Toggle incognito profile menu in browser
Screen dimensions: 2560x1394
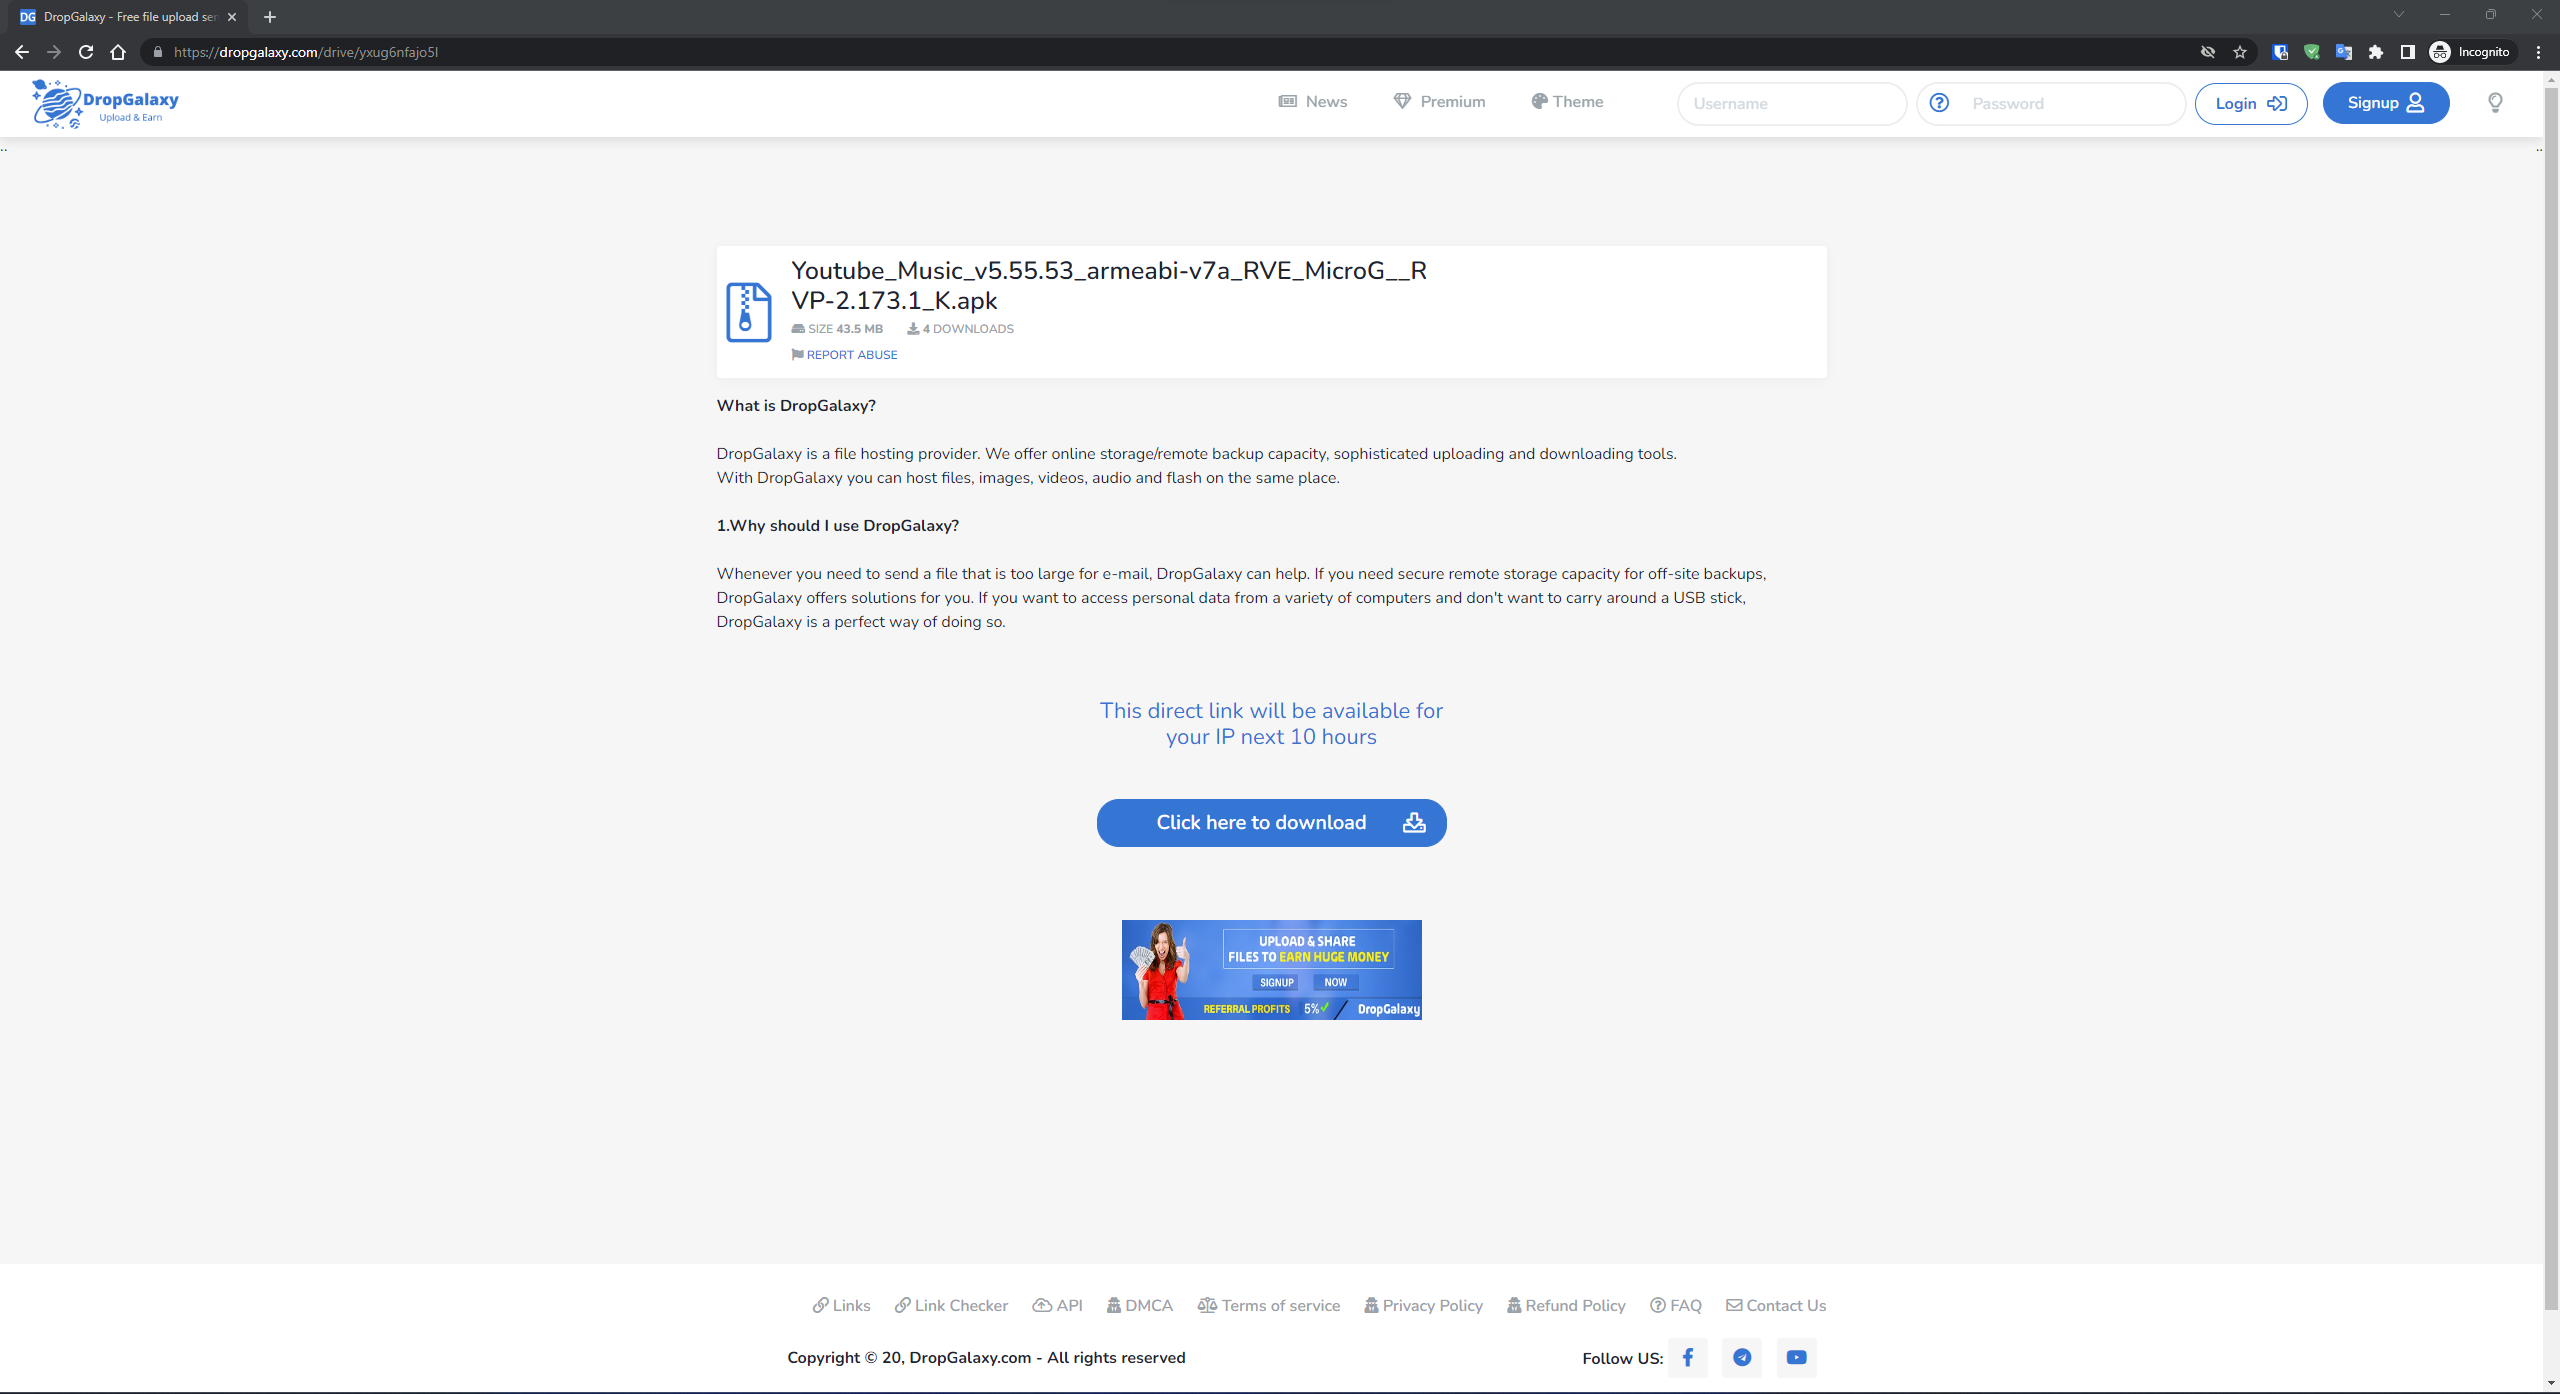pos(2470,51)
